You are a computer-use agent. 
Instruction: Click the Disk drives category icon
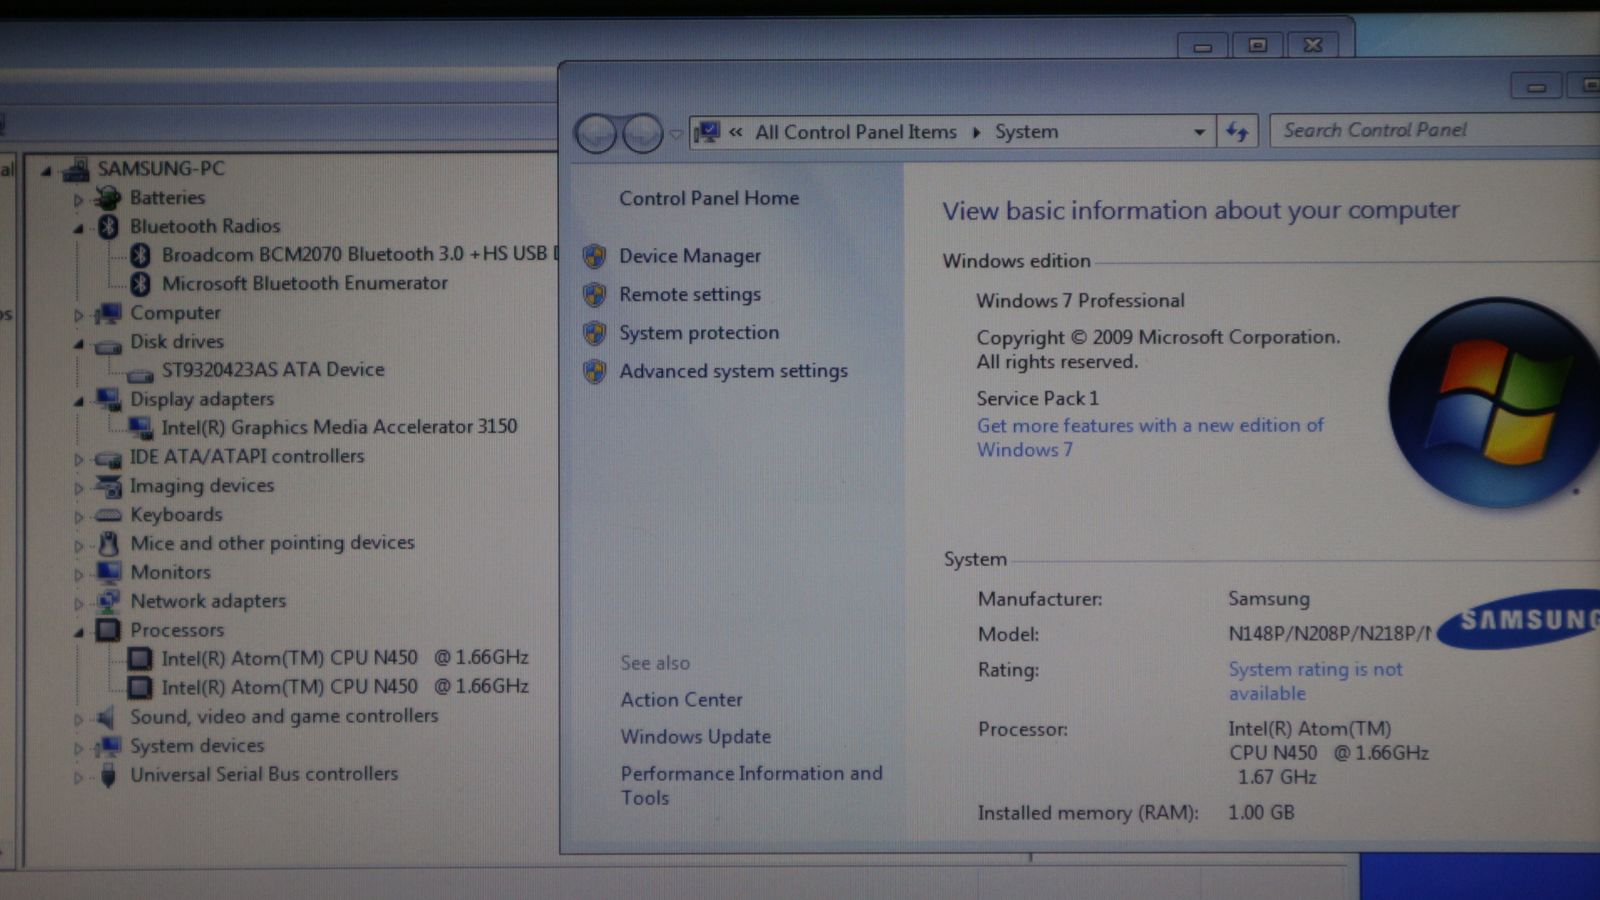pyautogui.click(x=108, y=346)
